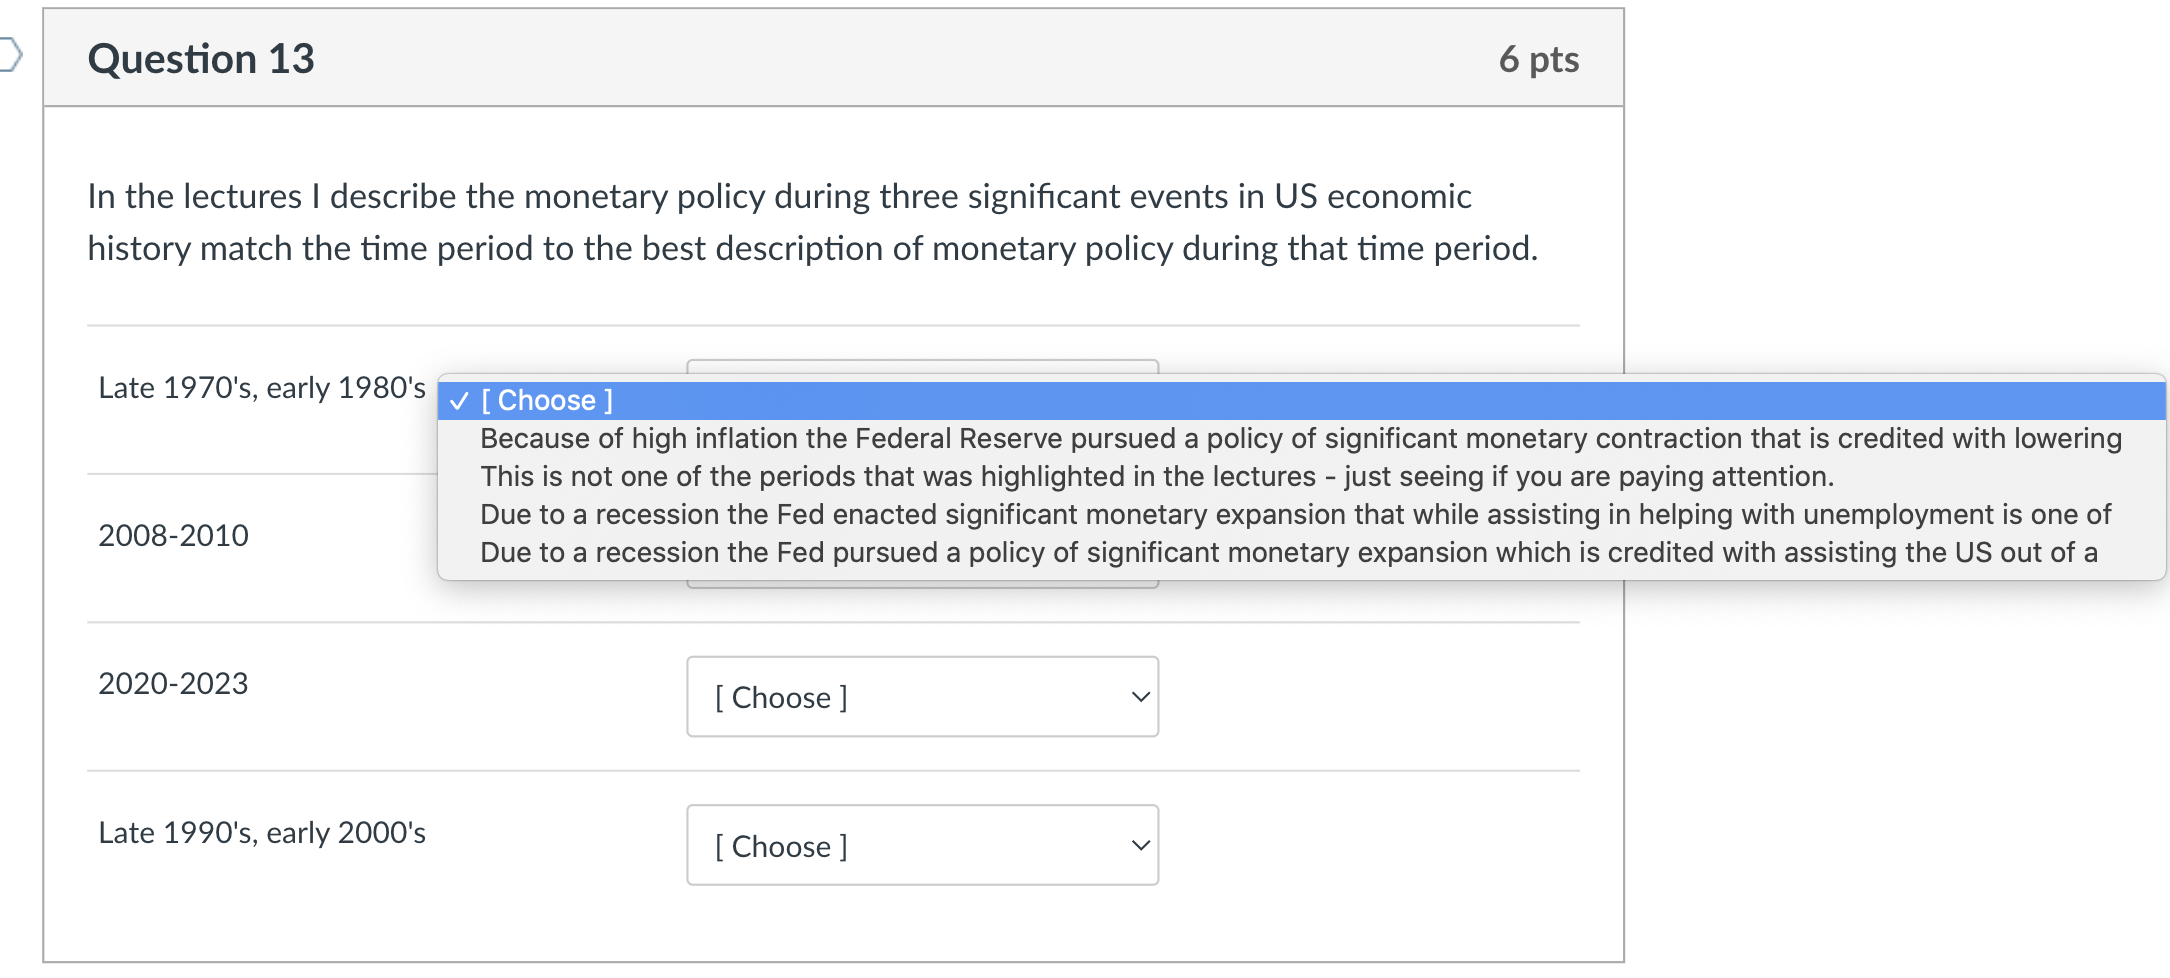Choose the option starting 'Because of high inflation'
Viewport: 2170px width, 978px height.
click(x=1302, y=438)
